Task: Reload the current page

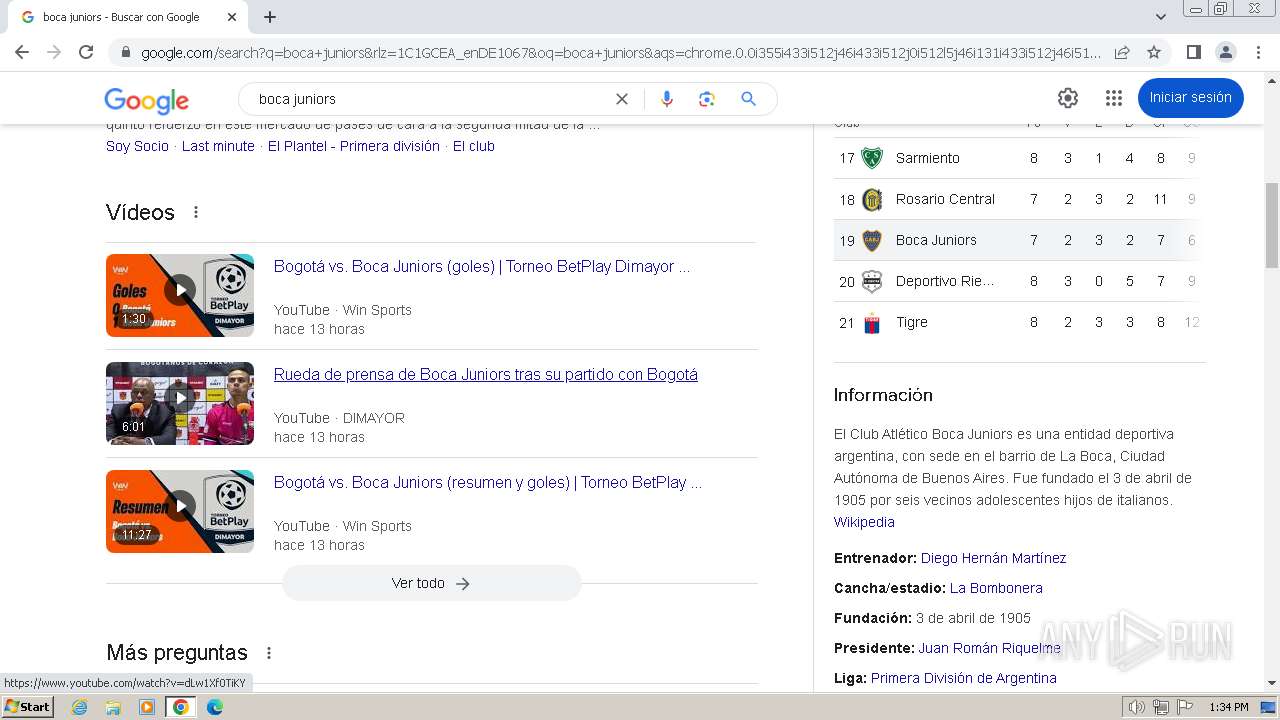Action: tap(86, 52)
